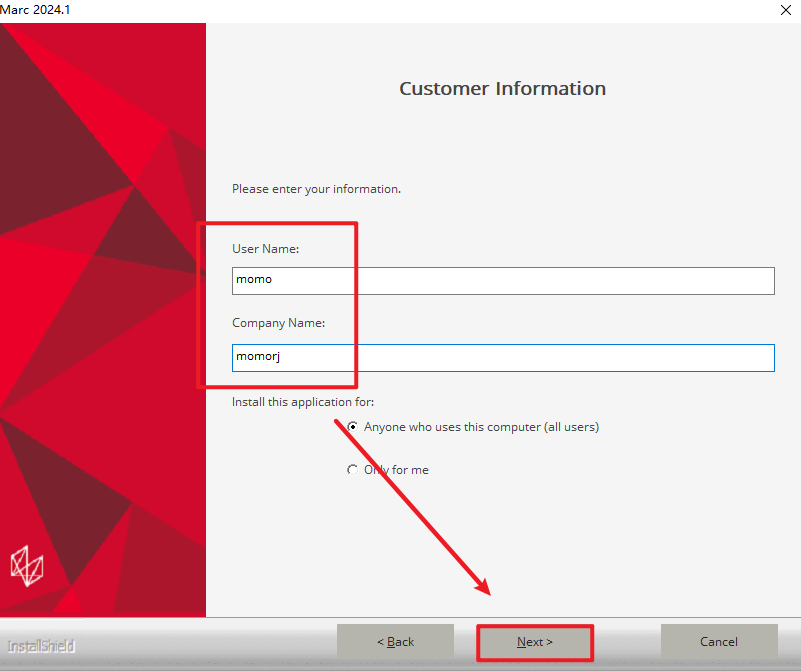Close the Marc 2024.1 installer window
801x671 pixels.
785,9
